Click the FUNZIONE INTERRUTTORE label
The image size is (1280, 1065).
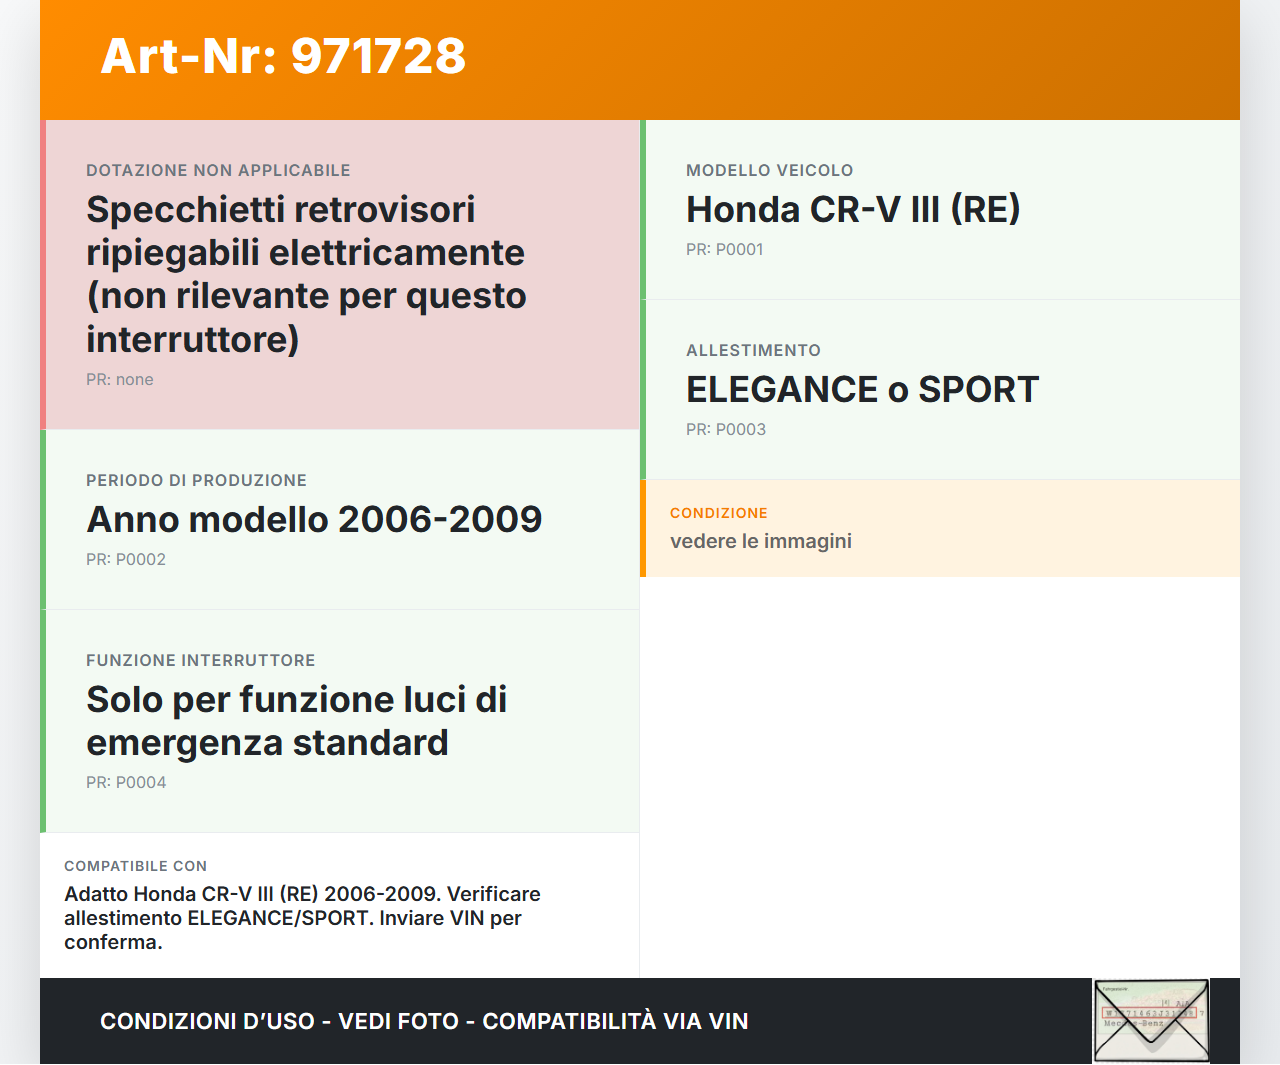coord(200,661)
